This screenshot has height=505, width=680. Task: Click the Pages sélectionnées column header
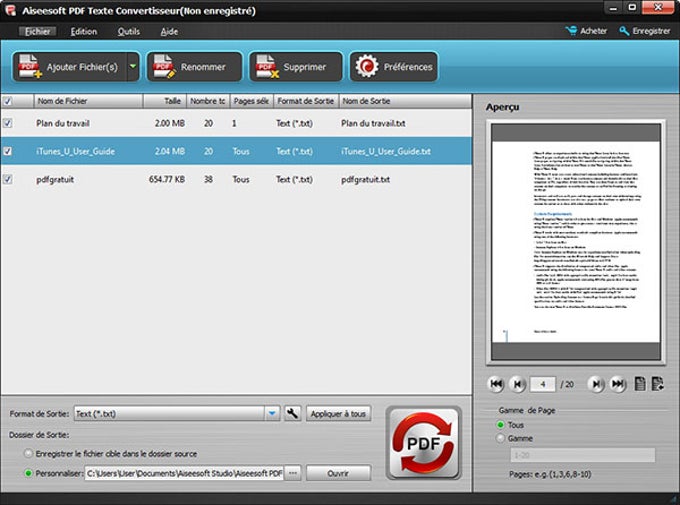pyautogui.click(x=252, y=101)
